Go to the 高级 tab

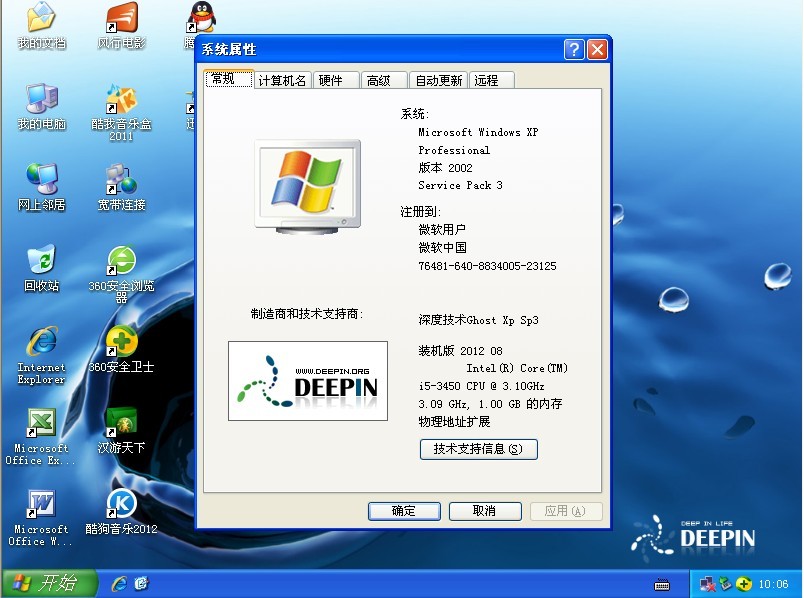pos(379,81)
